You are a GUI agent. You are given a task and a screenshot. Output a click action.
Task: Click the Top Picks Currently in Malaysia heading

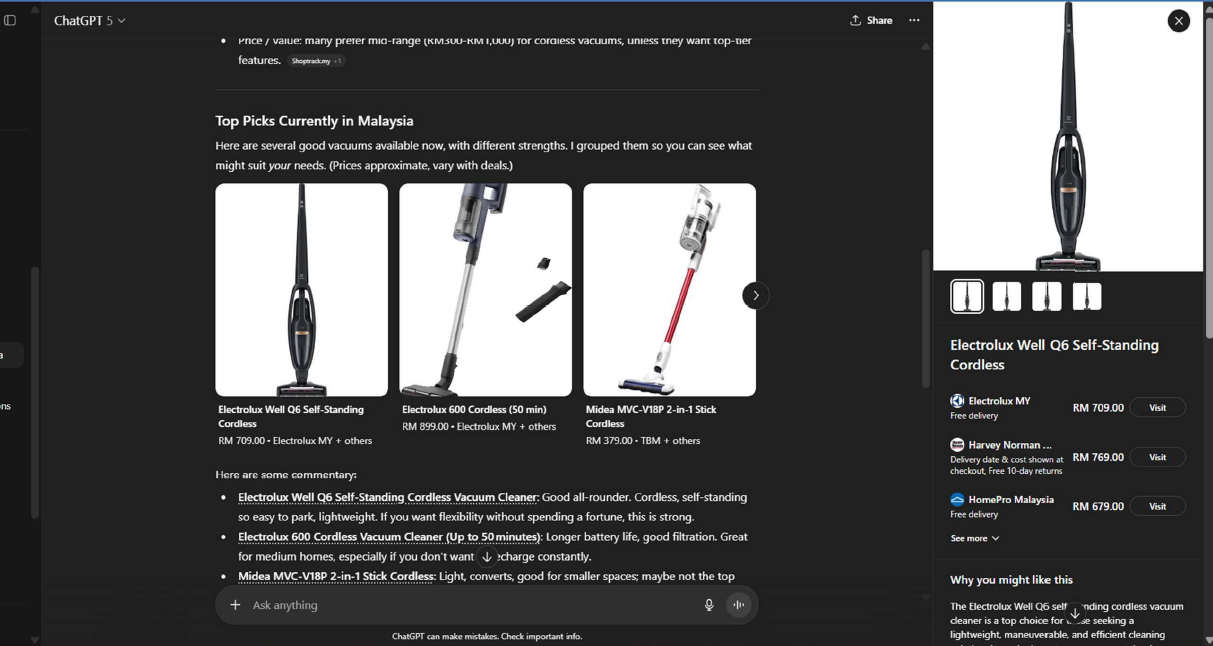314,121
